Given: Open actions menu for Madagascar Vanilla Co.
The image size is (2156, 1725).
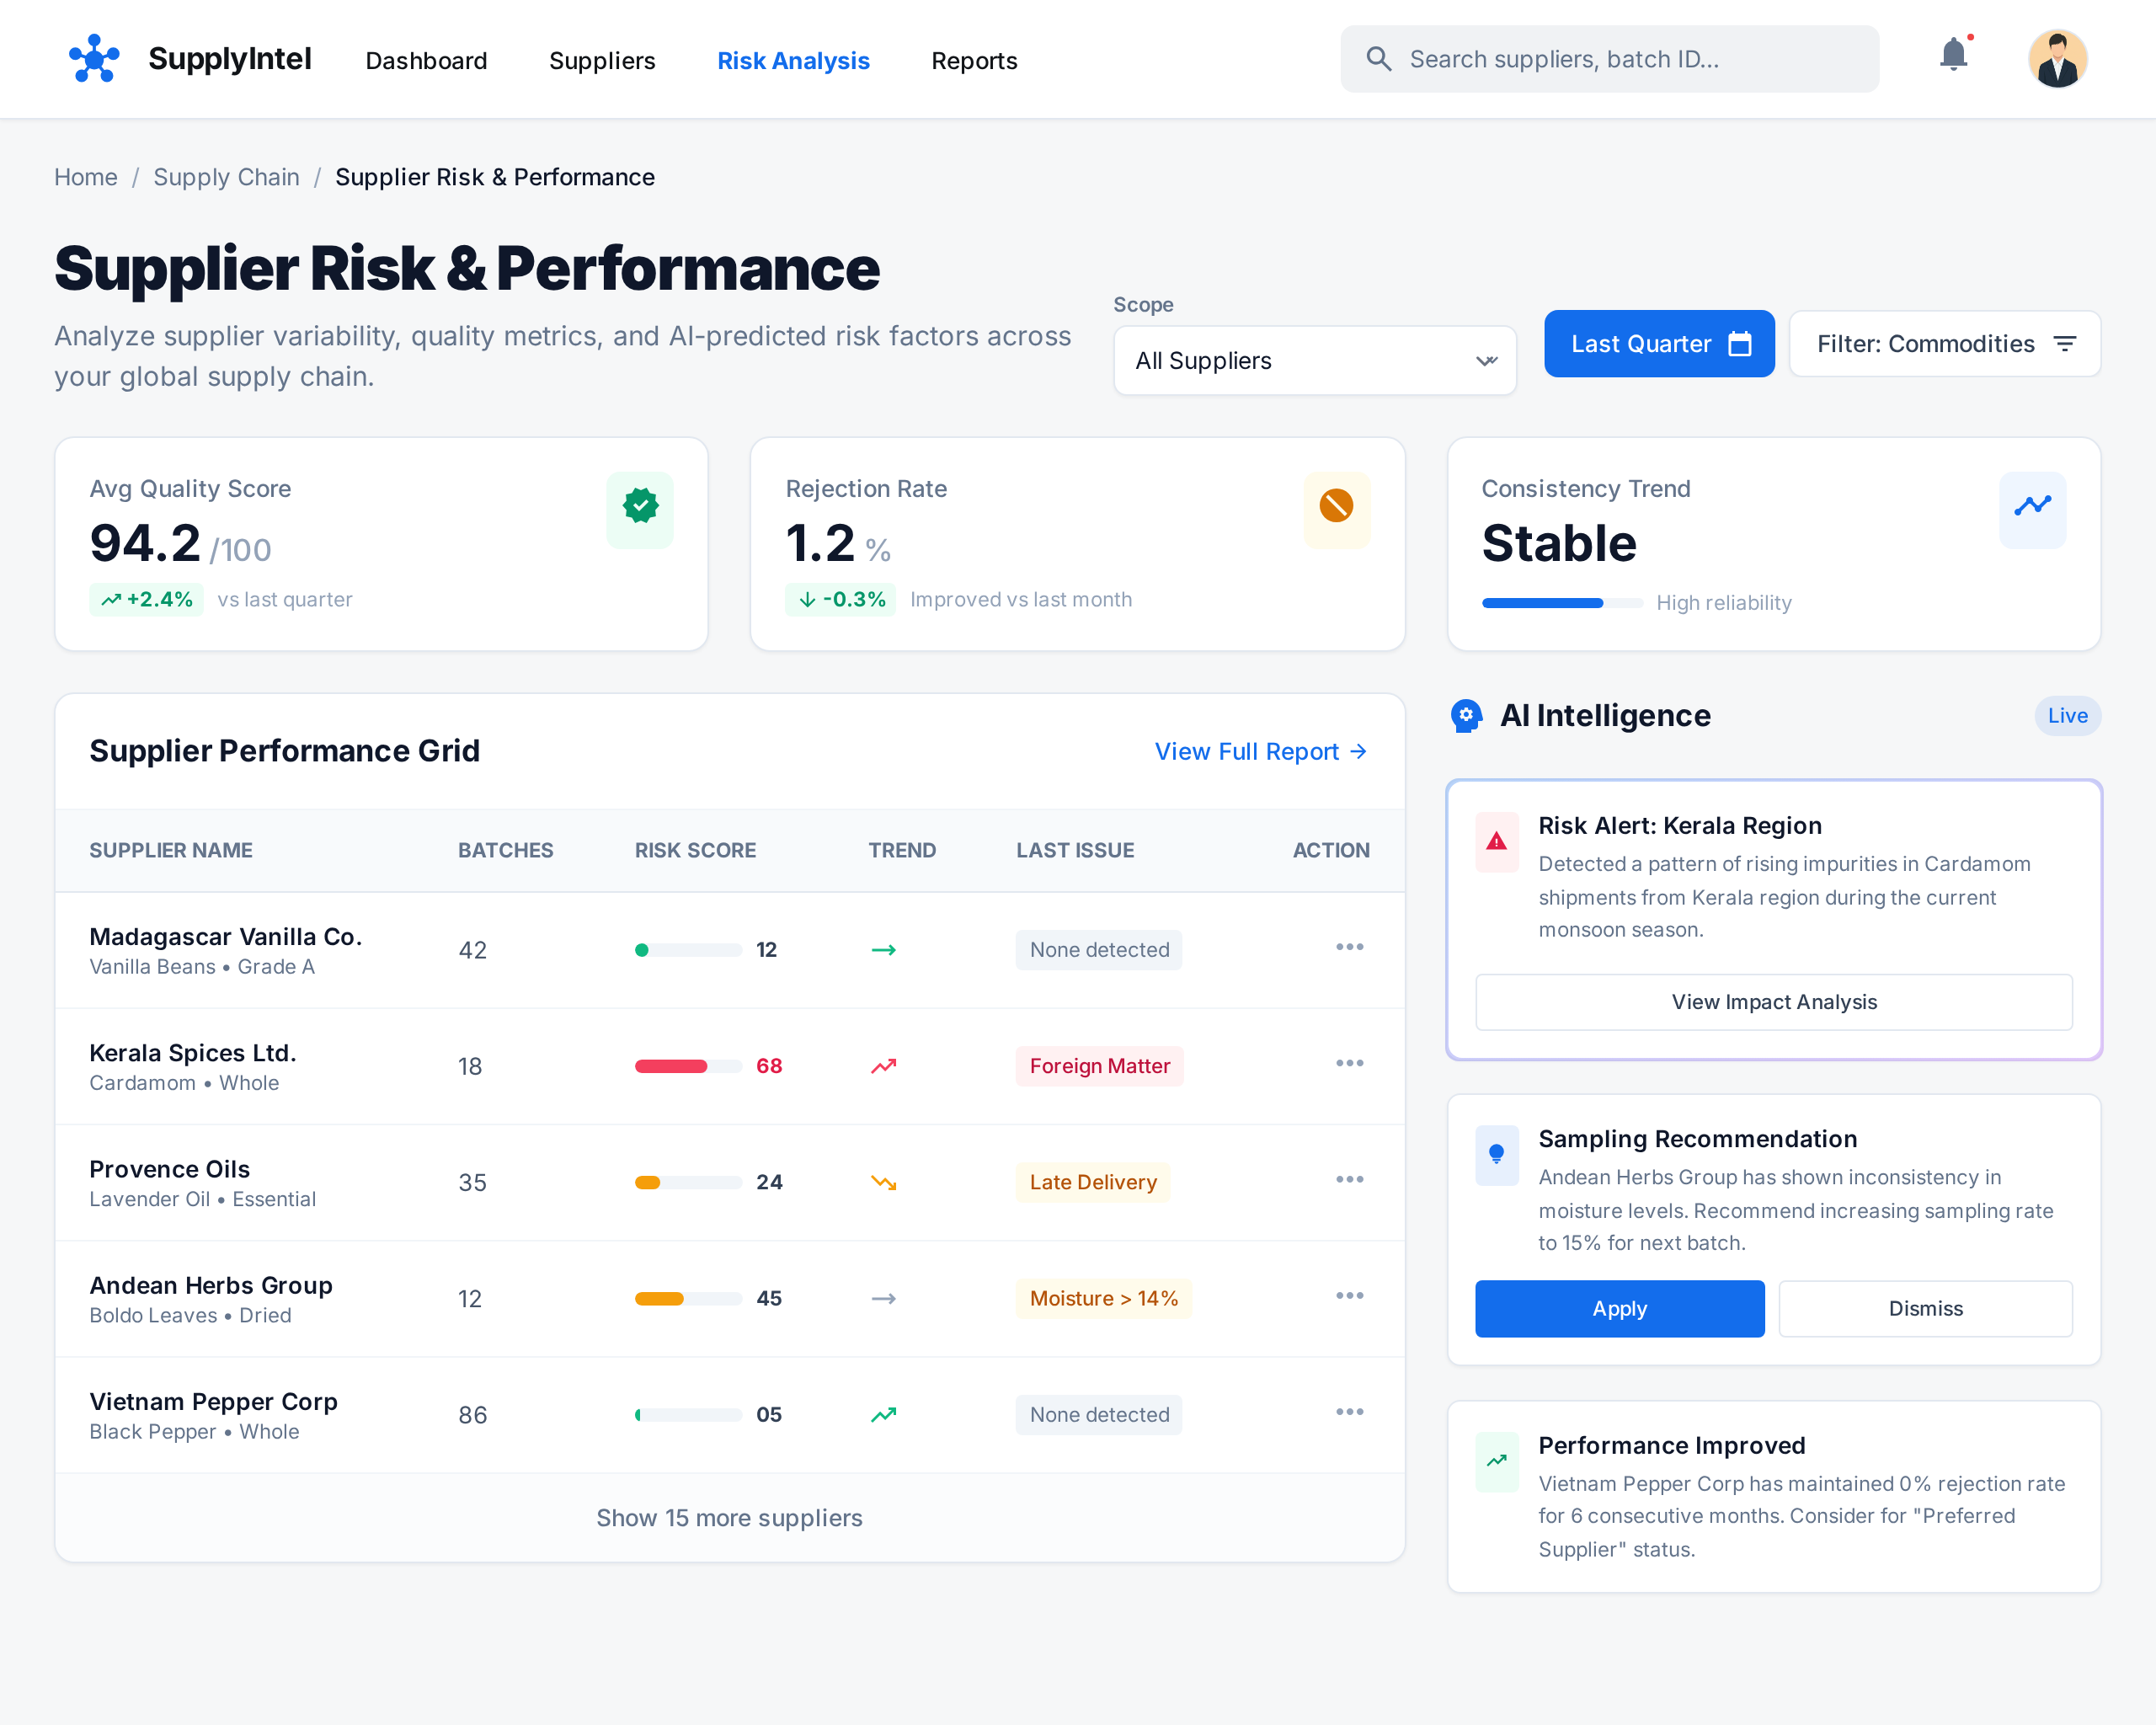Looking at the screenshot, I should point(1349,947).
